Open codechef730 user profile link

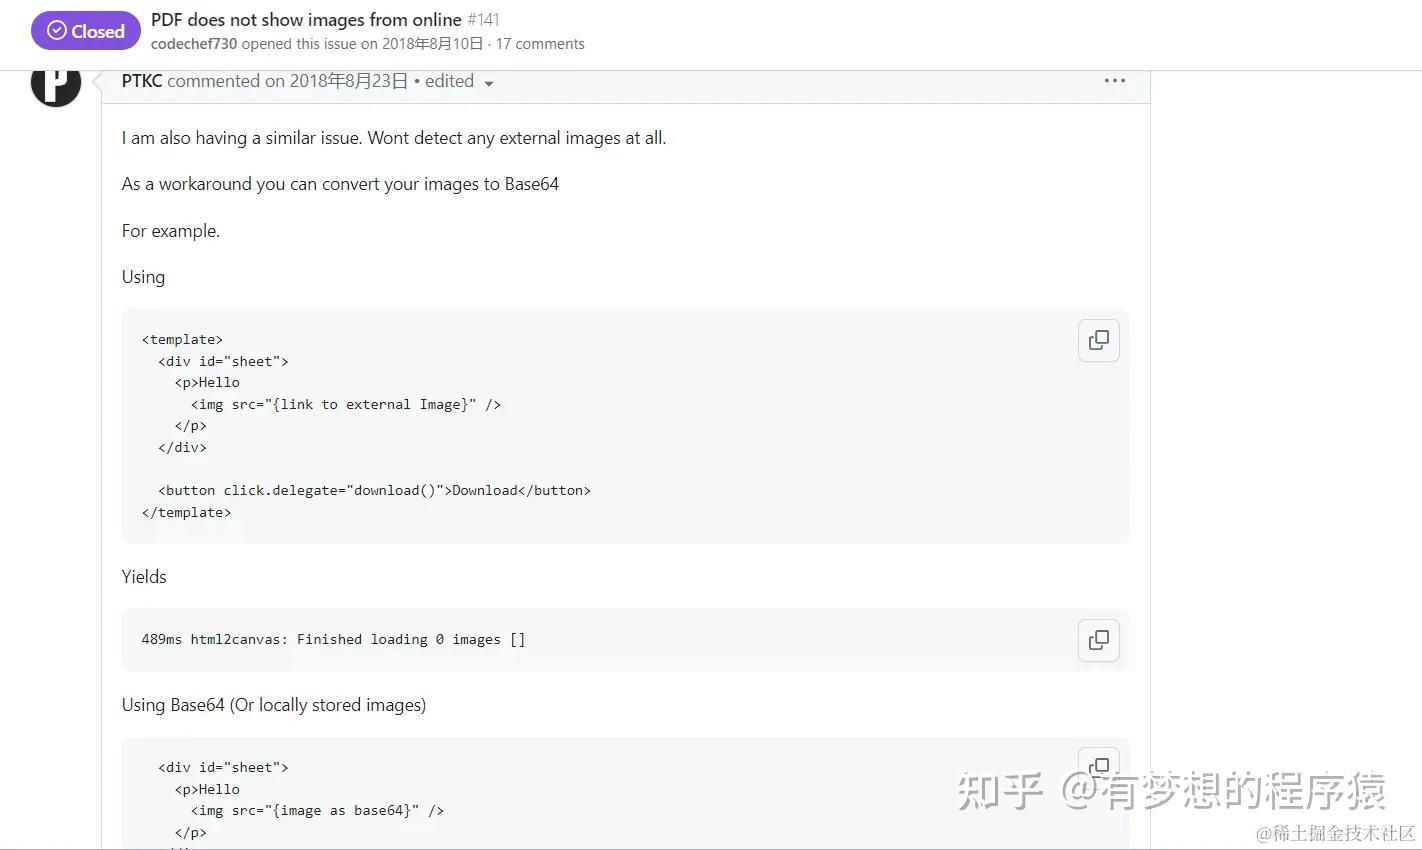pos(194,44)
